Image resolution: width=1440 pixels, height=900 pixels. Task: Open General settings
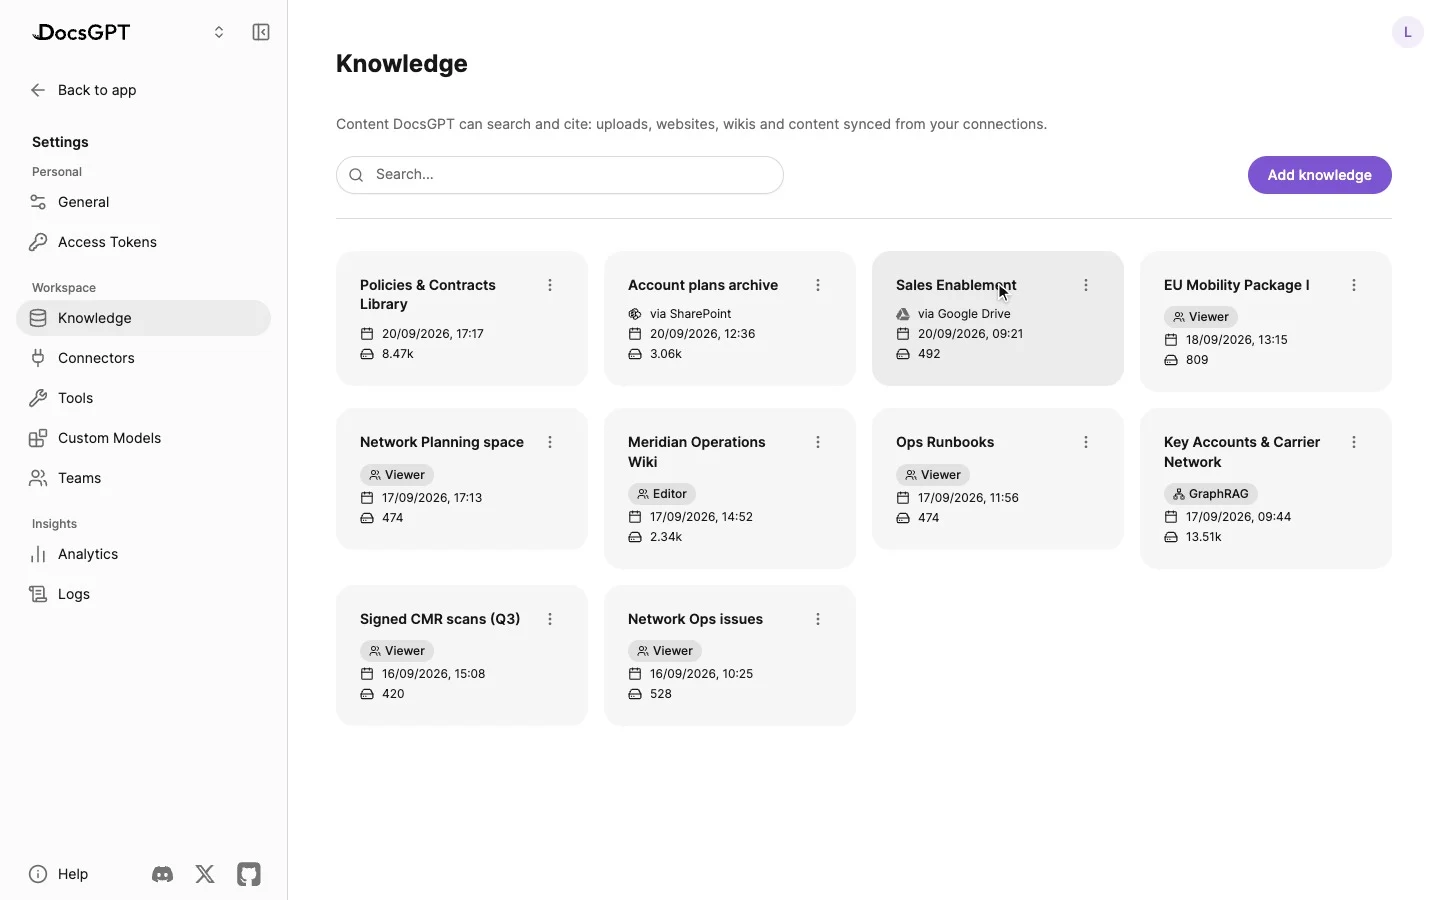tap(143, 202)
